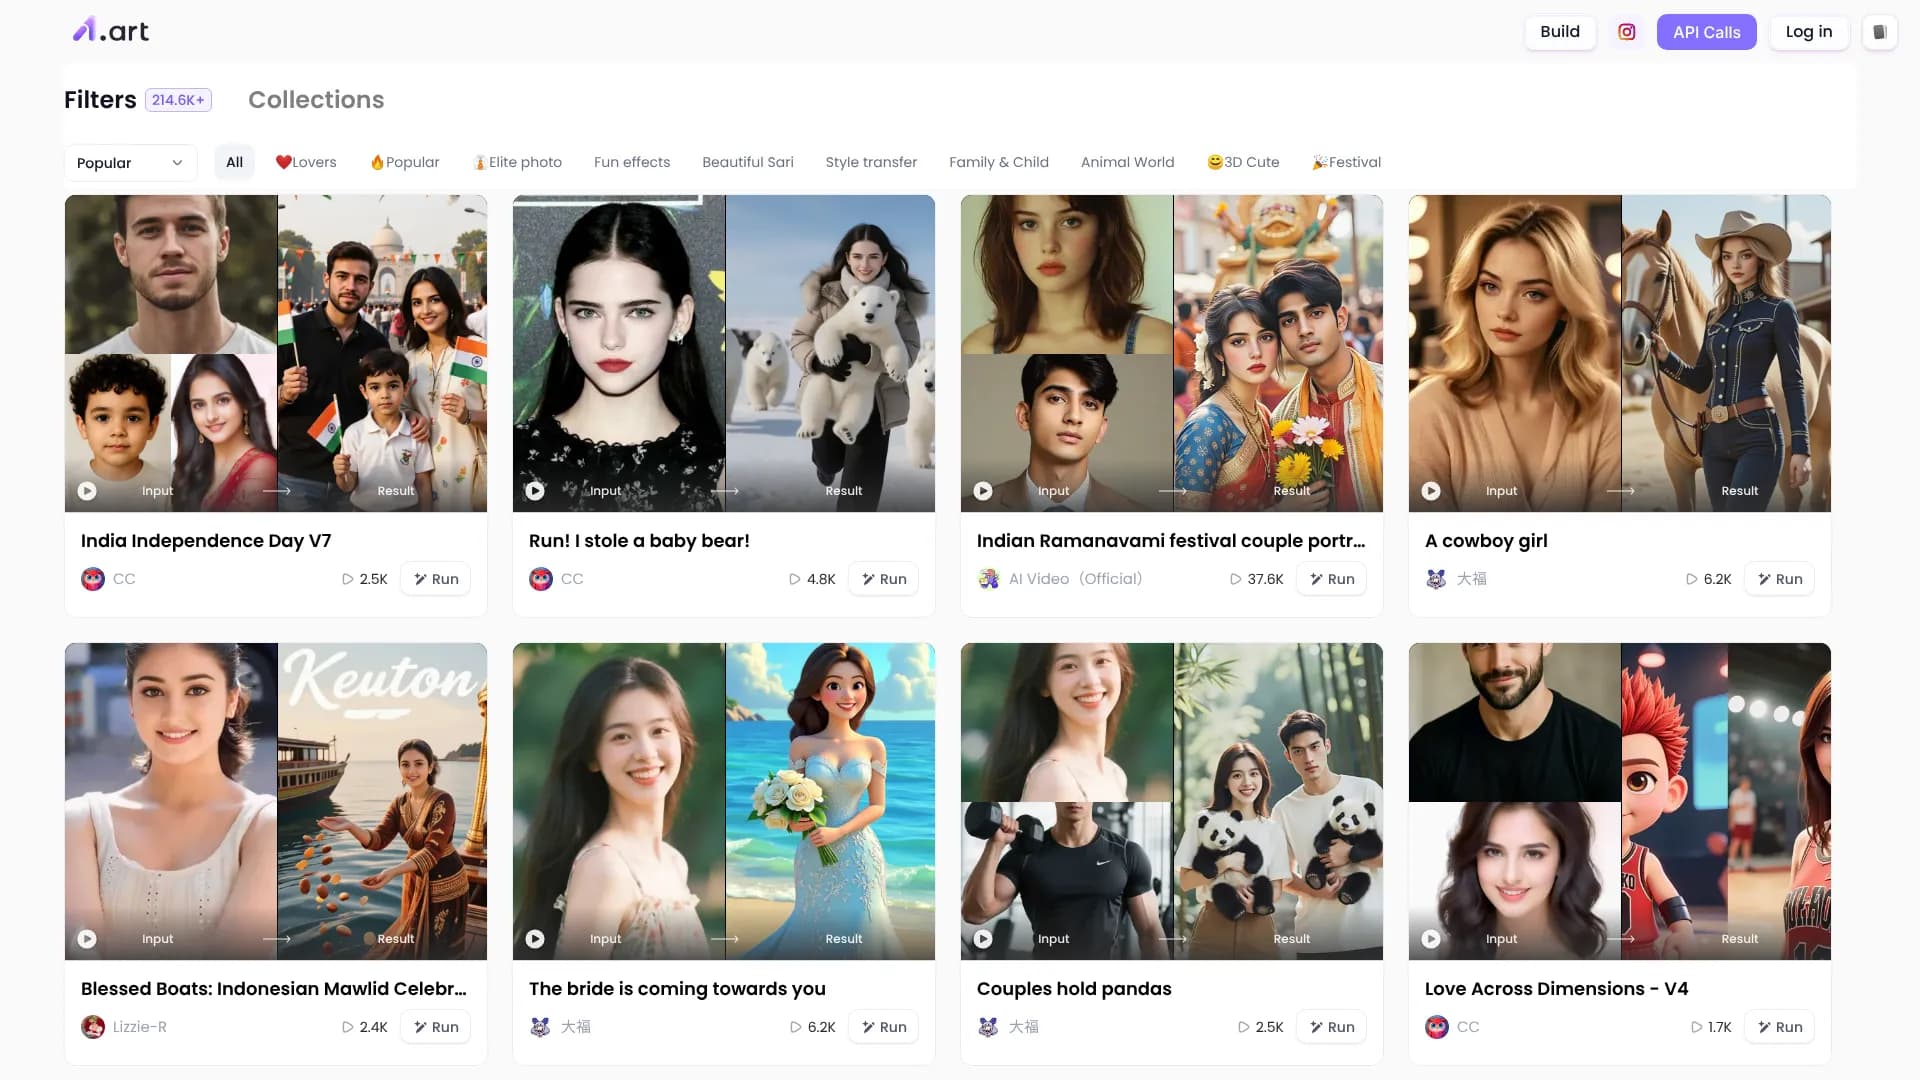Play the India Independence Day V7 preview

pos(87,491)
